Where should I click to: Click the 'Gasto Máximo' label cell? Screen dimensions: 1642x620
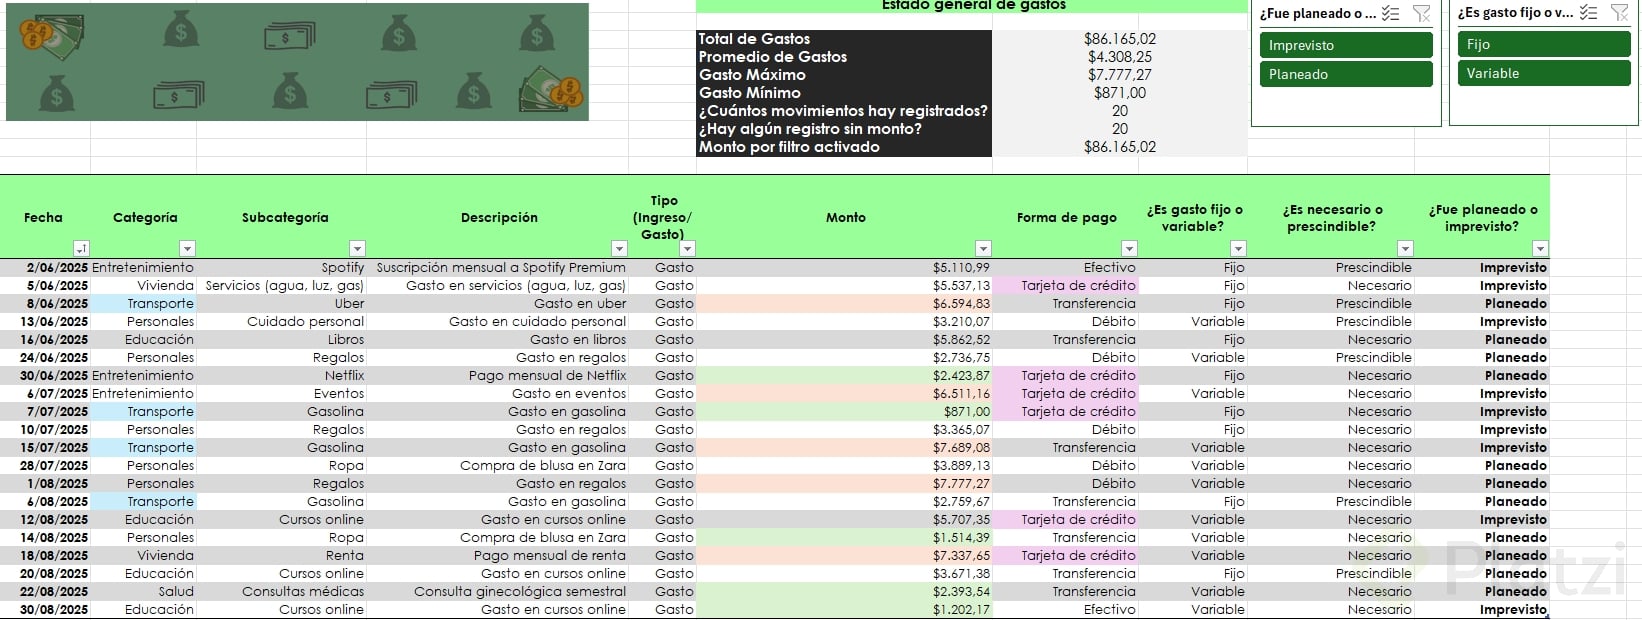click(844, 75)
